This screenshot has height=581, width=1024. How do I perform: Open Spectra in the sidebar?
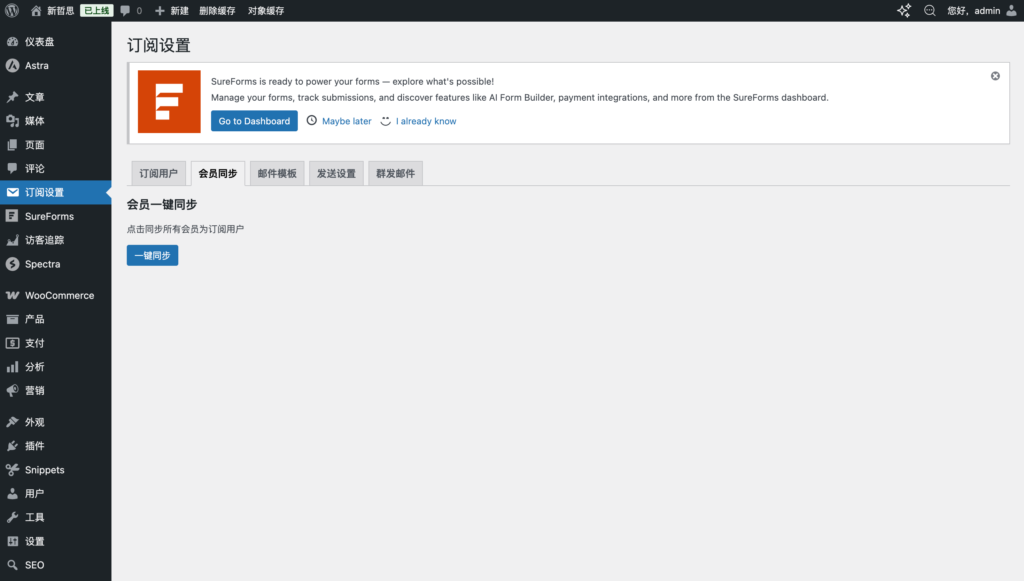(x=42, y=264)
